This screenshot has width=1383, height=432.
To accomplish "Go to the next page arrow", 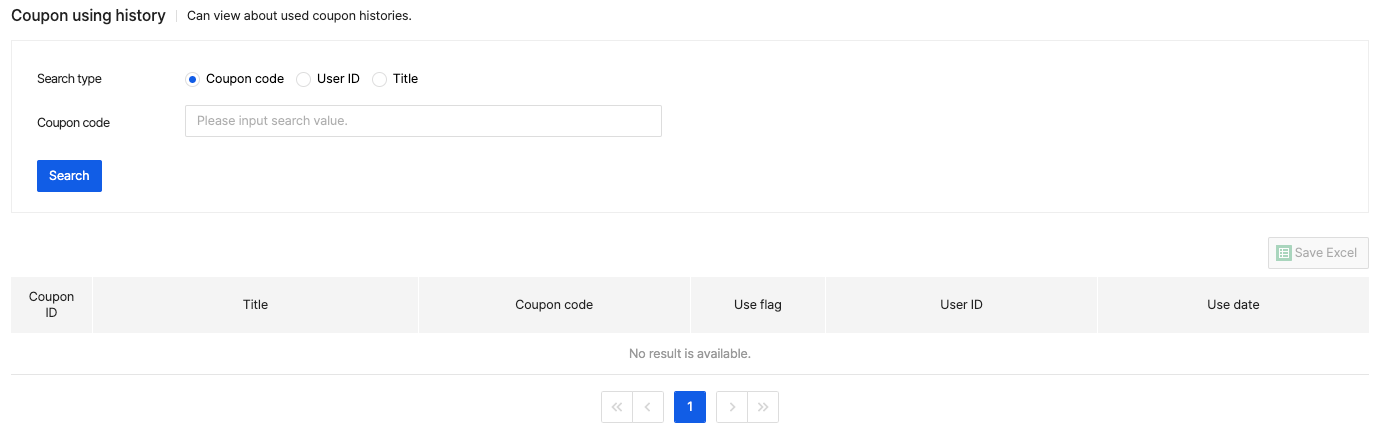I will pyautogui.click(x=732, y=407).
